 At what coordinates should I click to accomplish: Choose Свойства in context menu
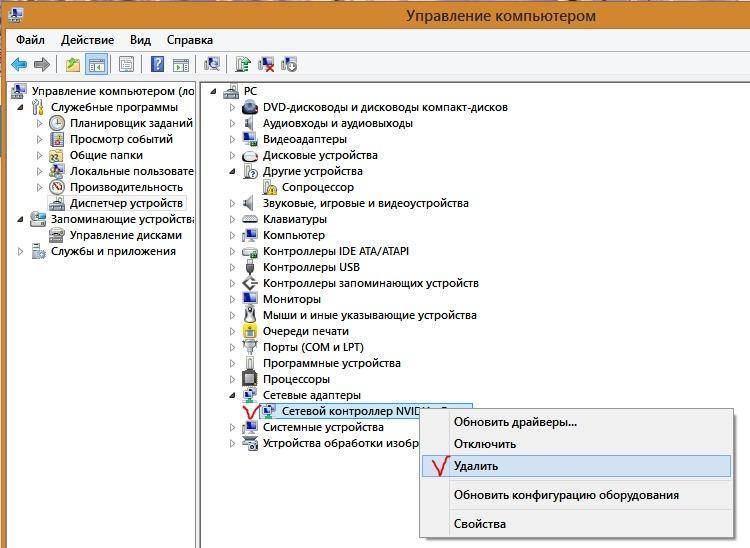point(576,524)
